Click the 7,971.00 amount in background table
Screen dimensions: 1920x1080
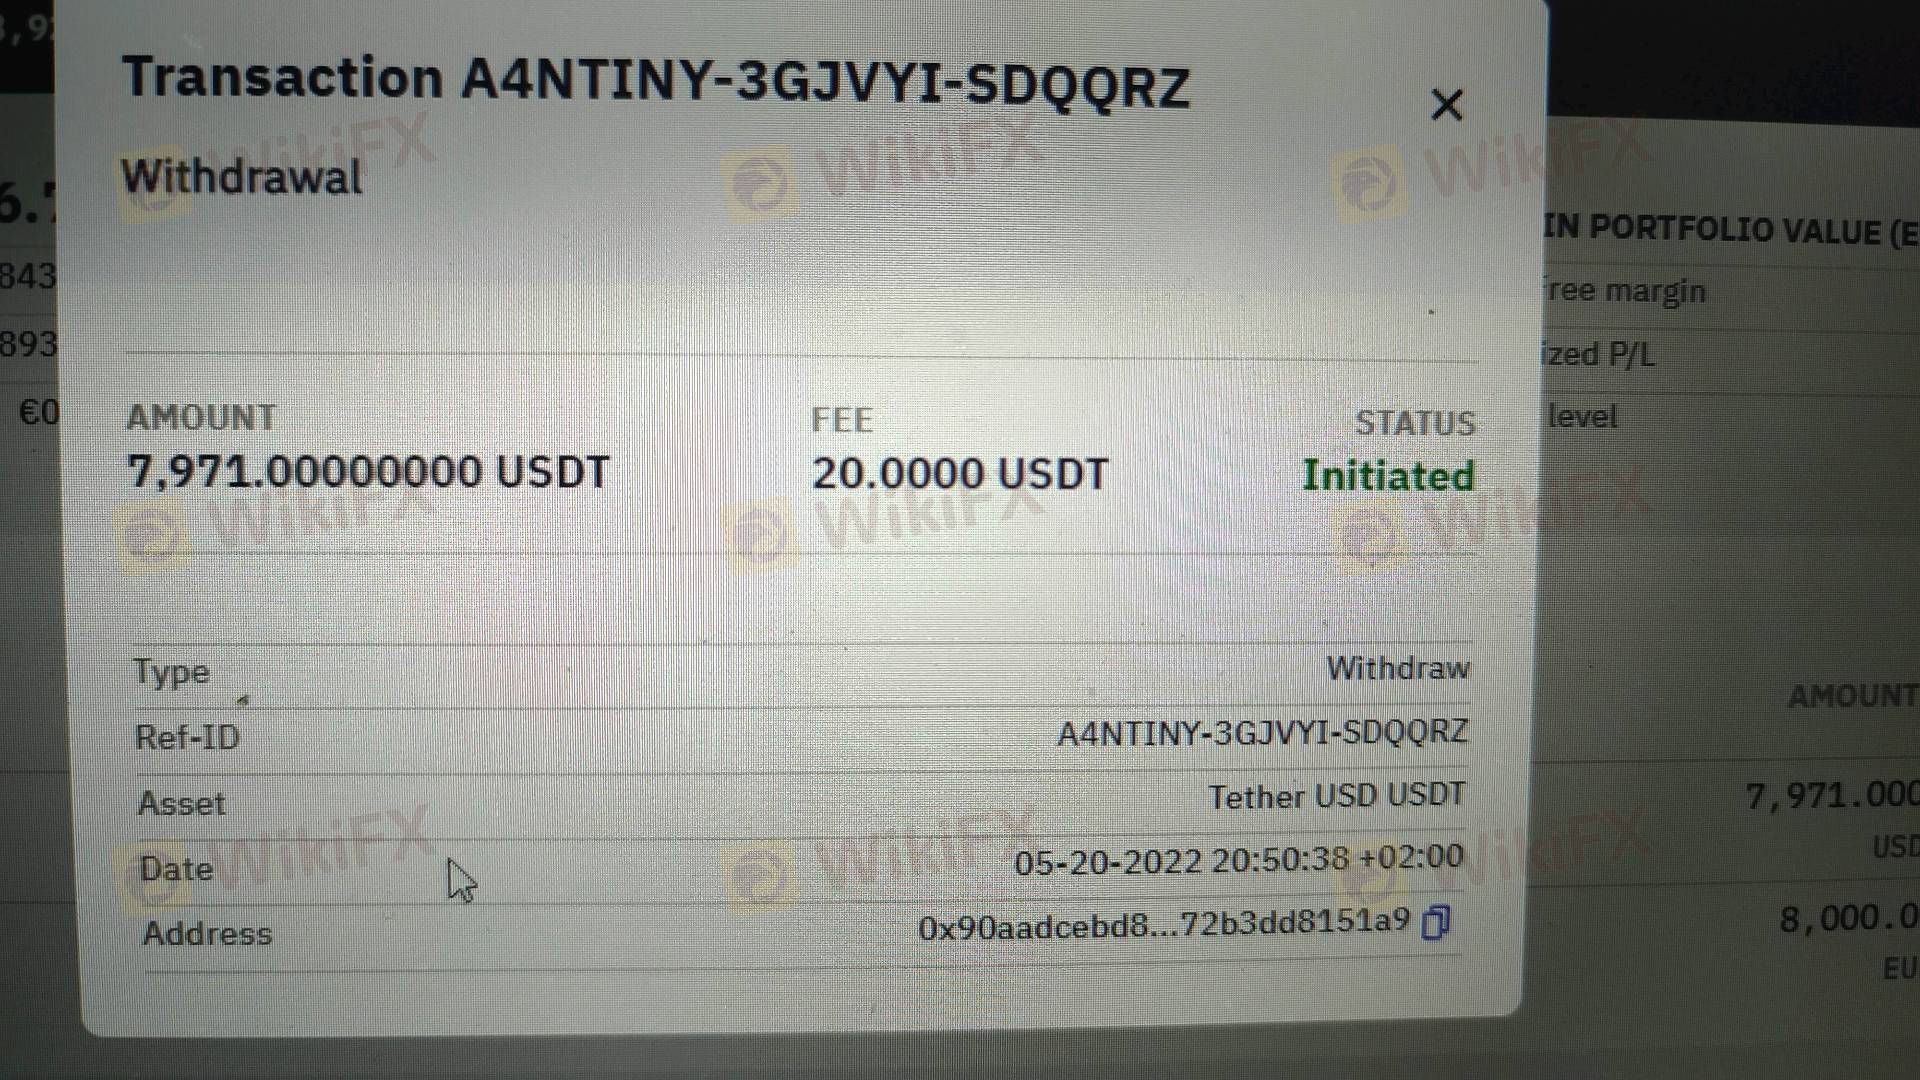pos(1832,796)
